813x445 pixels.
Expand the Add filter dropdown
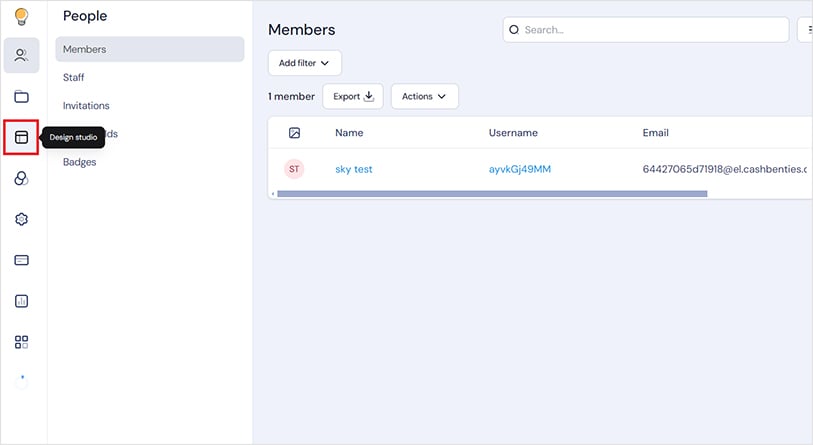tap(305, 63)
